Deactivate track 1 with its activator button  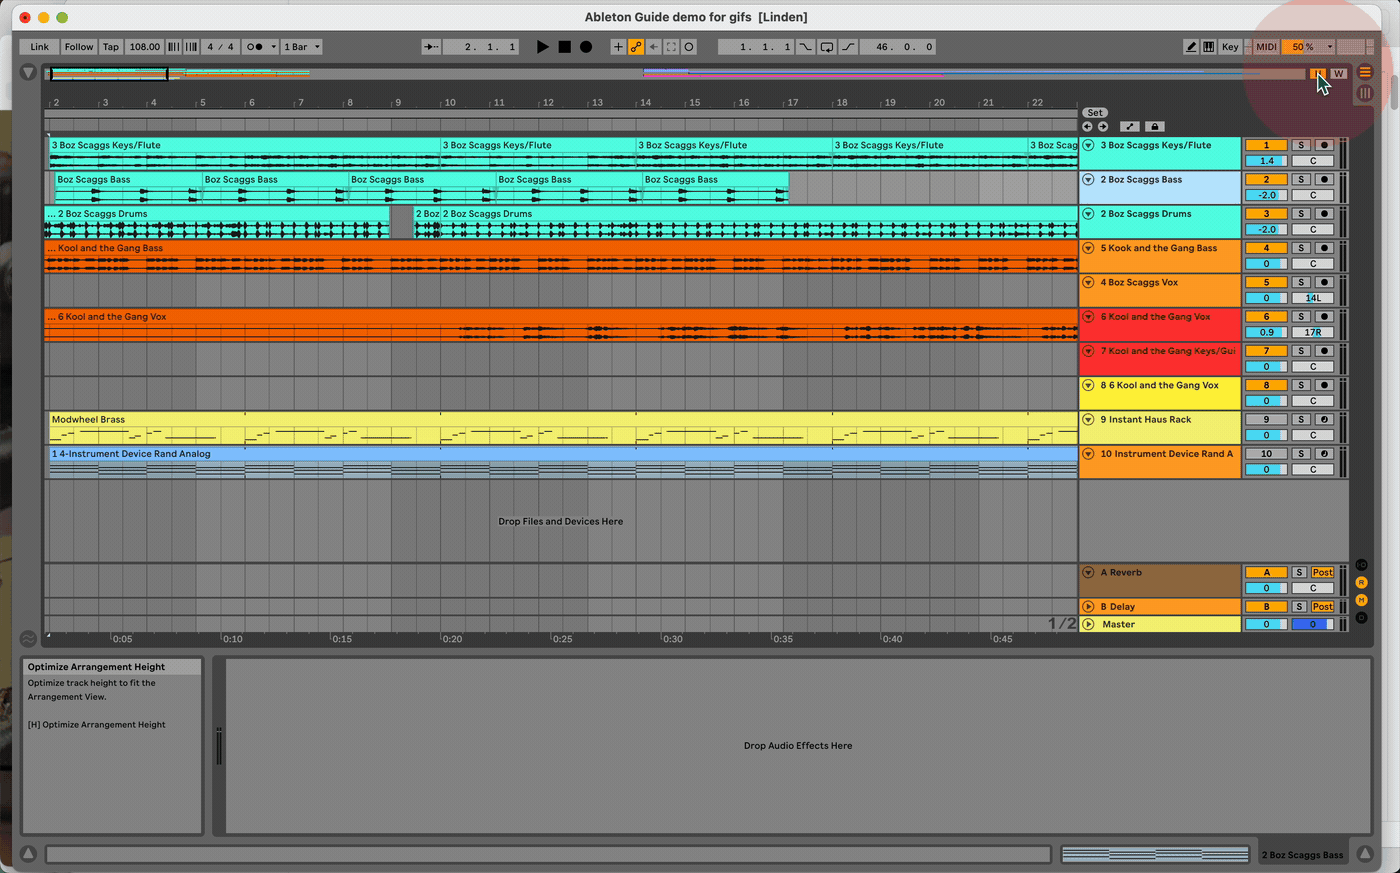click(1266, 145)
